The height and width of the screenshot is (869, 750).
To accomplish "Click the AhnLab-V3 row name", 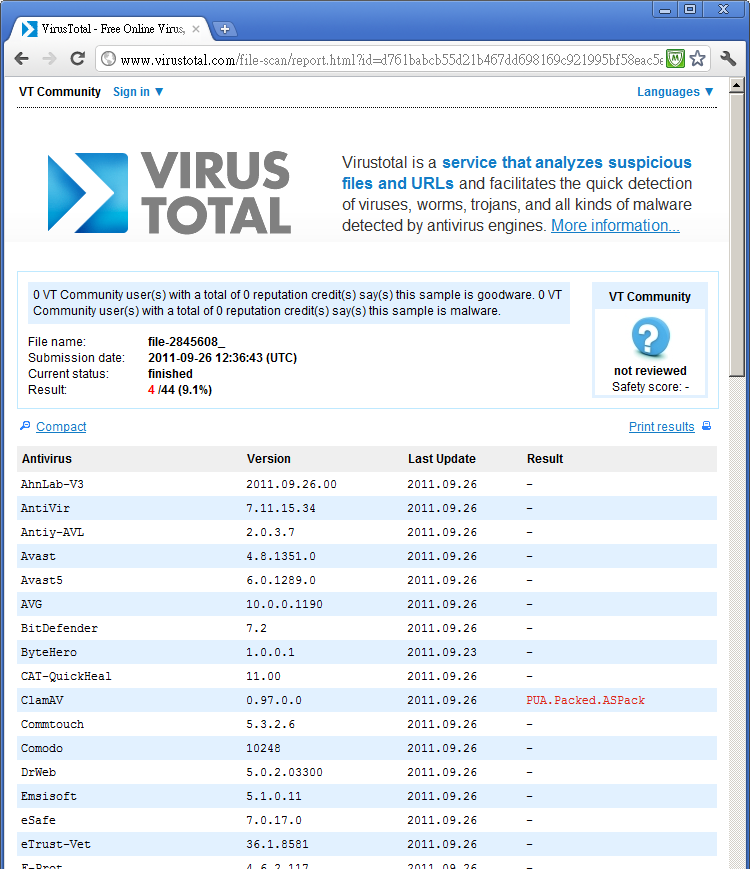I will [52, 484].
